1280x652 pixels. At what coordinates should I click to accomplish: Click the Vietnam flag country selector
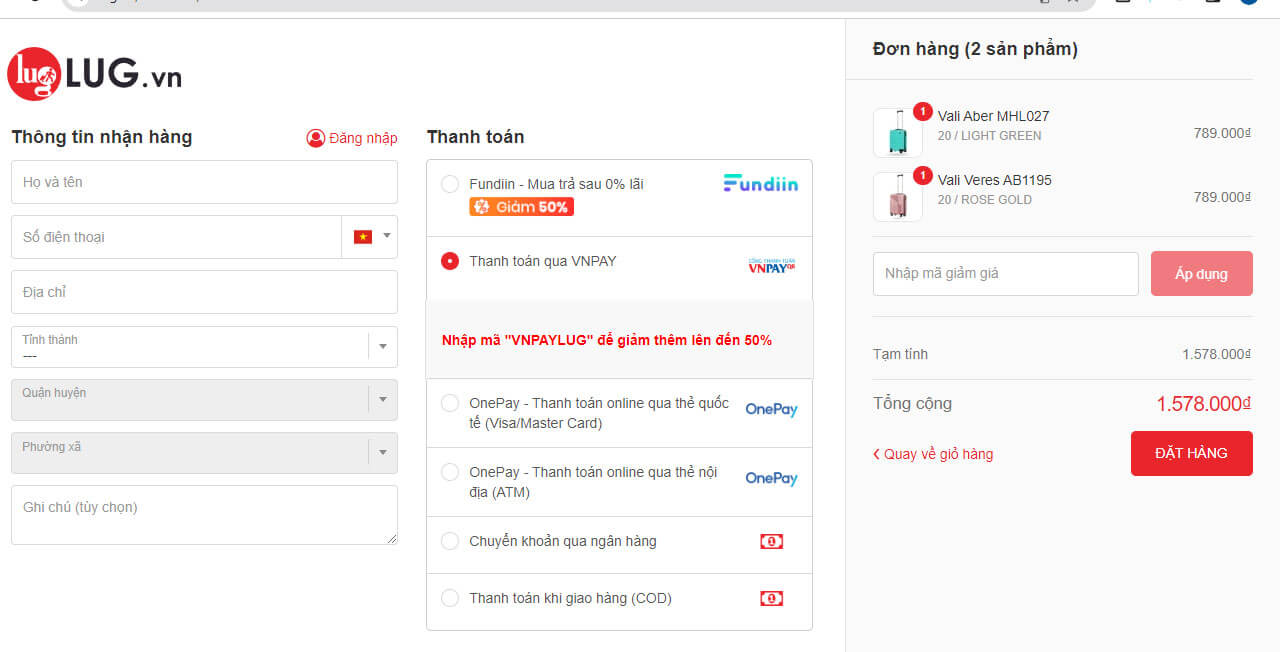pos(369,237)
